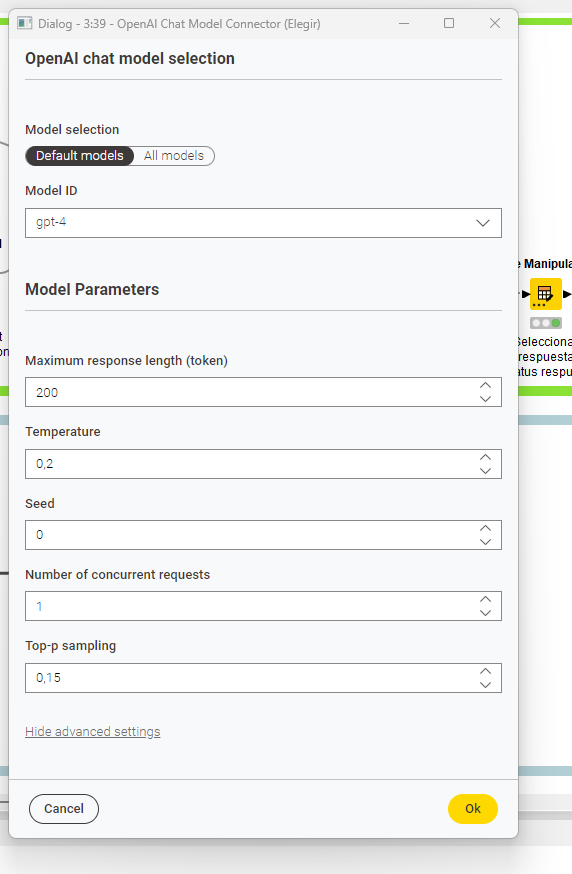Decrease the Temperature value
The image size is (572, 874).
[x=486, y=471]
